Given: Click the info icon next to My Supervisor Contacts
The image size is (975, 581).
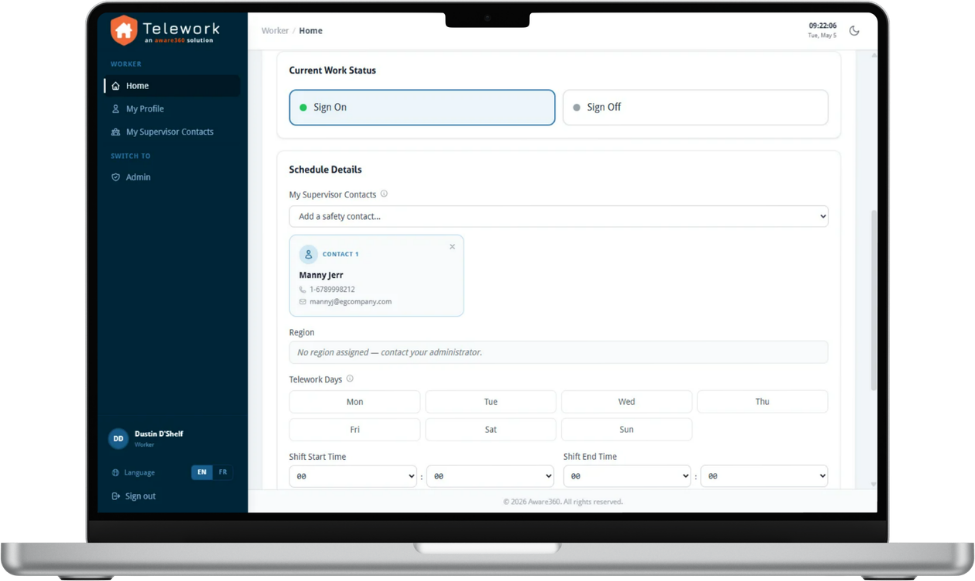Looking at the screenshot, I should pyautogui.click(x=384, y=194).
